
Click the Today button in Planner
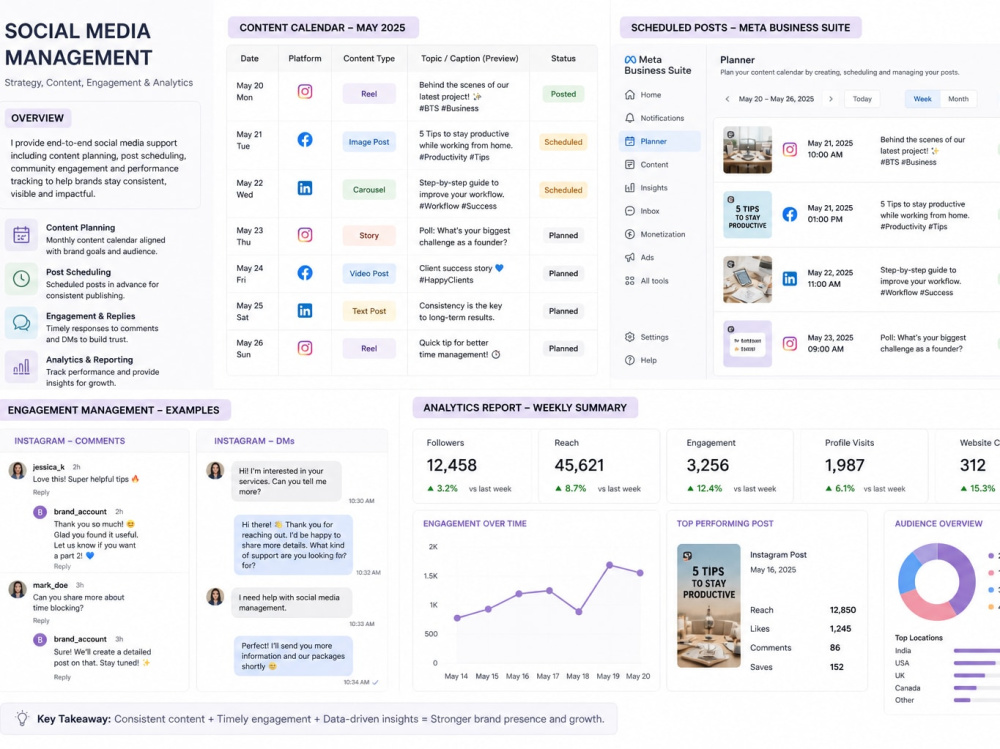pos(862,99)
